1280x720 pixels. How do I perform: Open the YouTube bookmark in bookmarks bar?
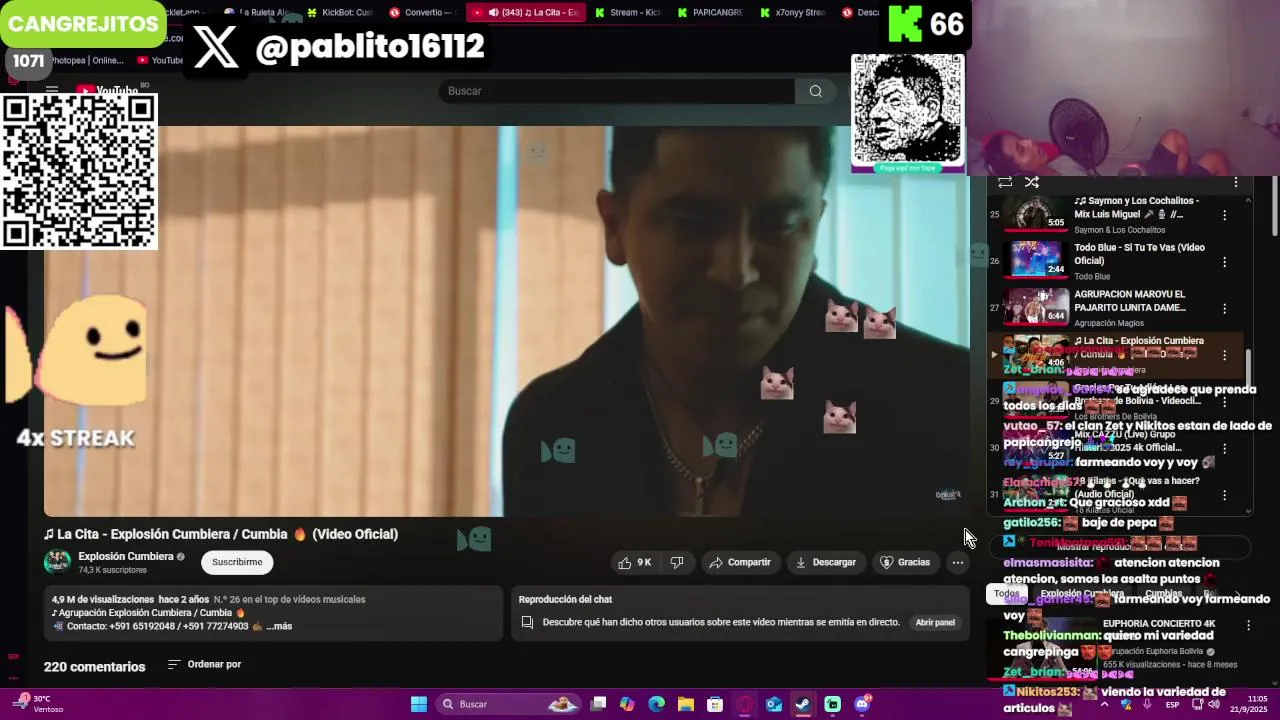(160, 60)
